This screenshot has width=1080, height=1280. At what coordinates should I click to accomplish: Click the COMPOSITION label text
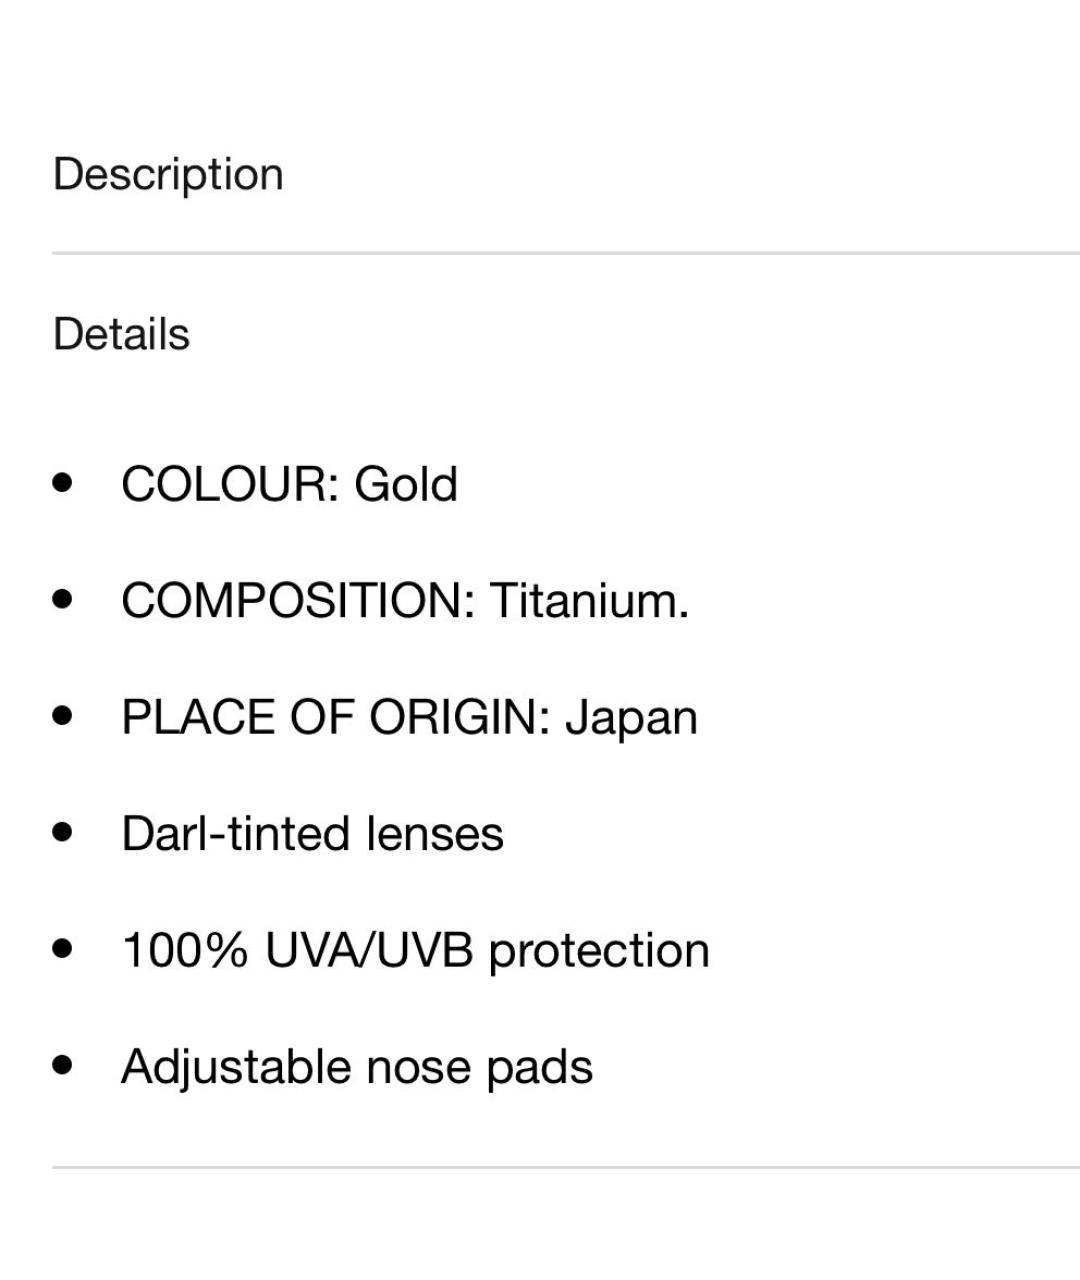click(297, 601)
